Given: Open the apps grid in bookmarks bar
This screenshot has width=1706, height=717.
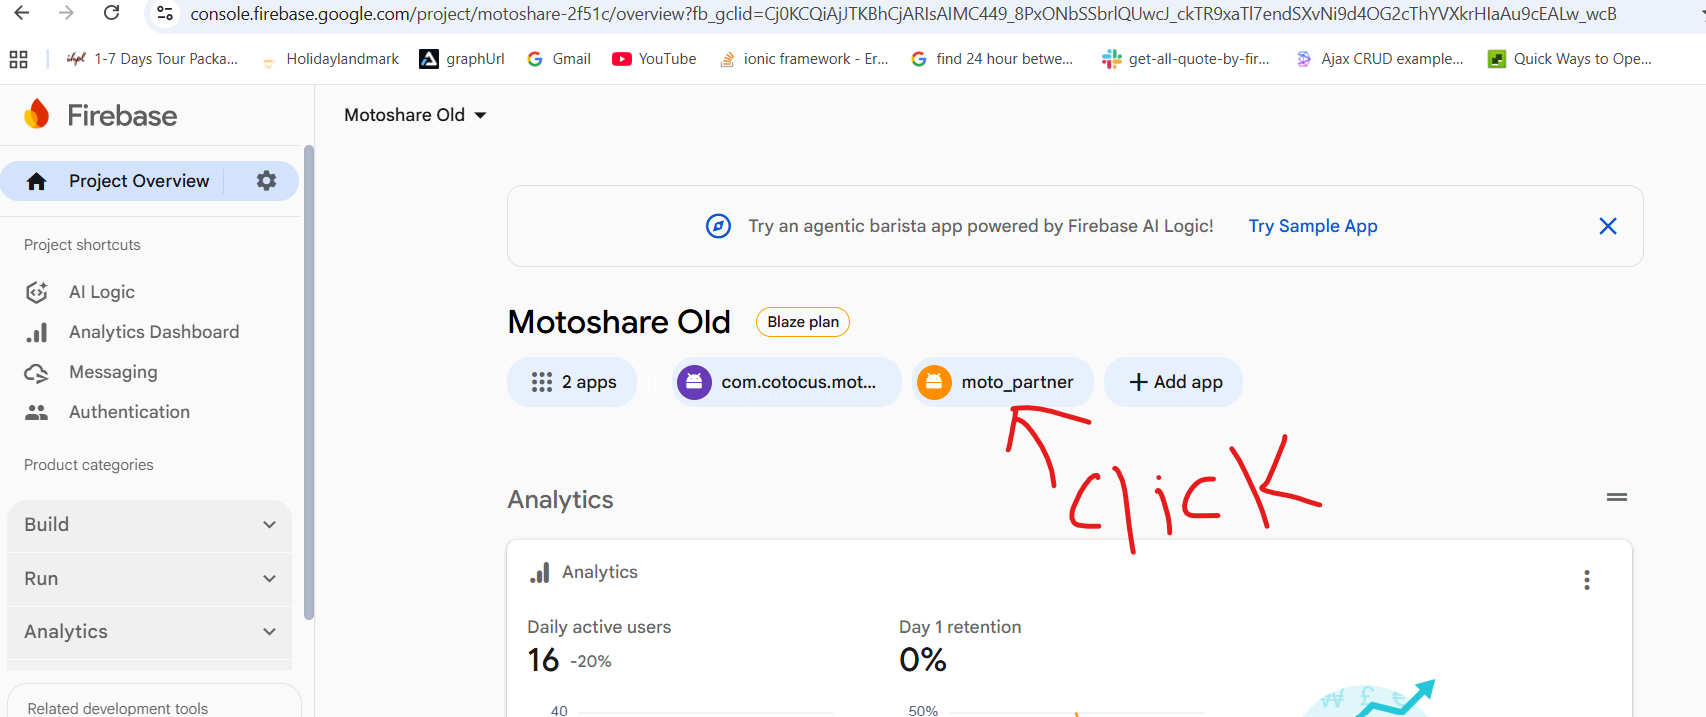Looking at the screenshot, I should [x=18, y=59].
